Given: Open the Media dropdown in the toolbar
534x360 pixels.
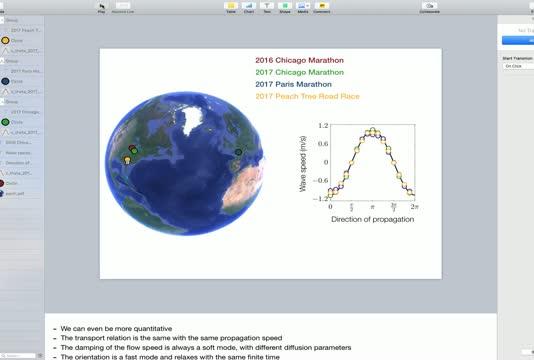Looking at the screenshot, I should [303, 7].
